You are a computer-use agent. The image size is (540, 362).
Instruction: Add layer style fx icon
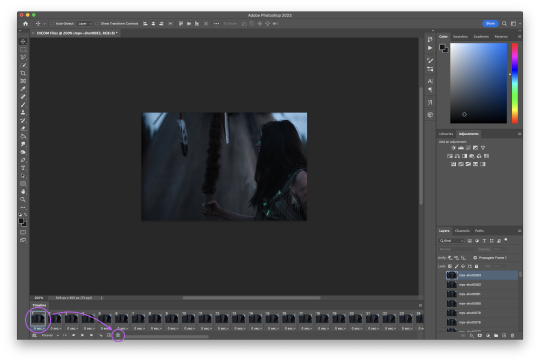471,335
